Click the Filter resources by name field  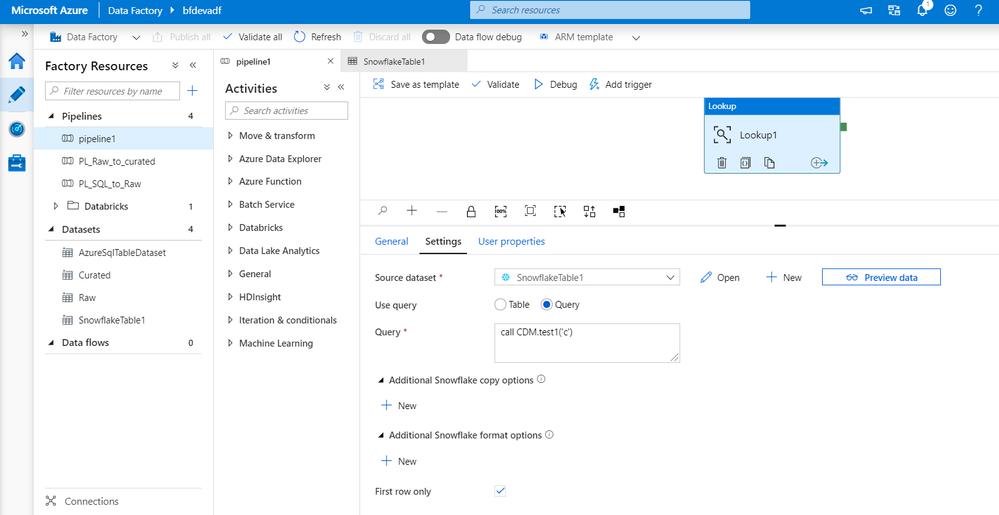pos(113,91)
